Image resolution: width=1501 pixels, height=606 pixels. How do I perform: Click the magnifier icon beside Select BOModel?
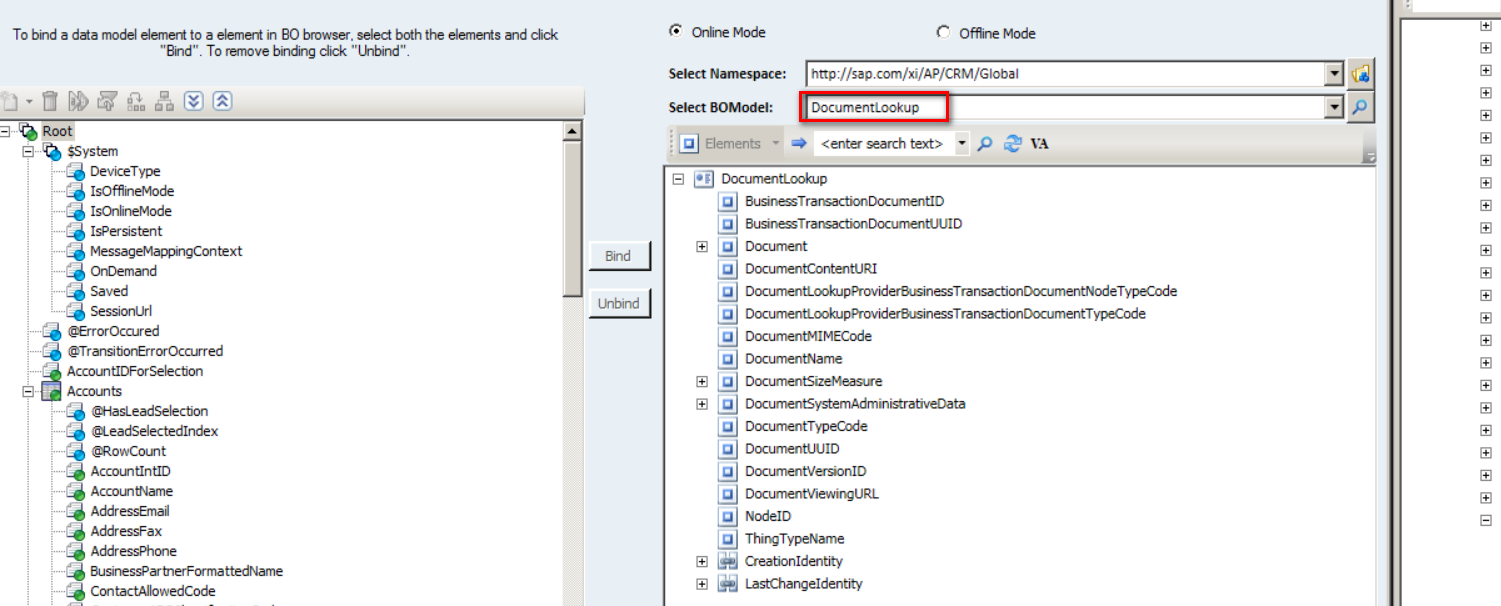click(x=1361, y=107)
